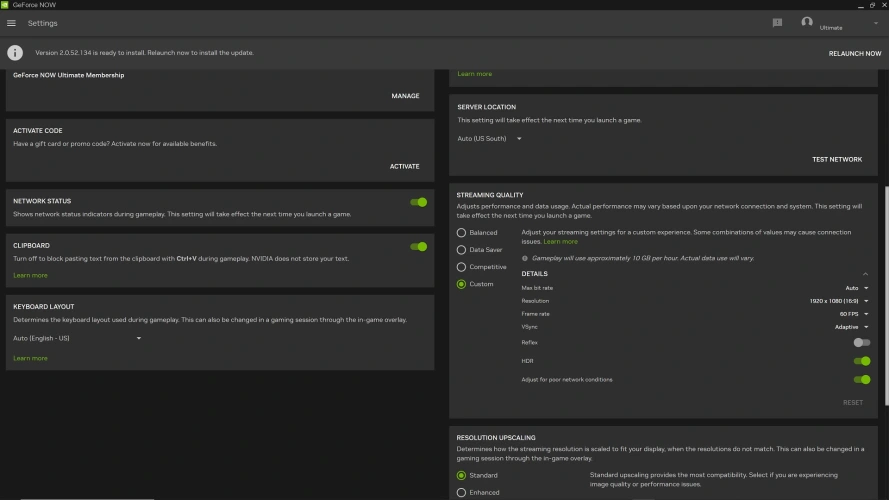Toggle the Network Status switch

click(418, 202)
